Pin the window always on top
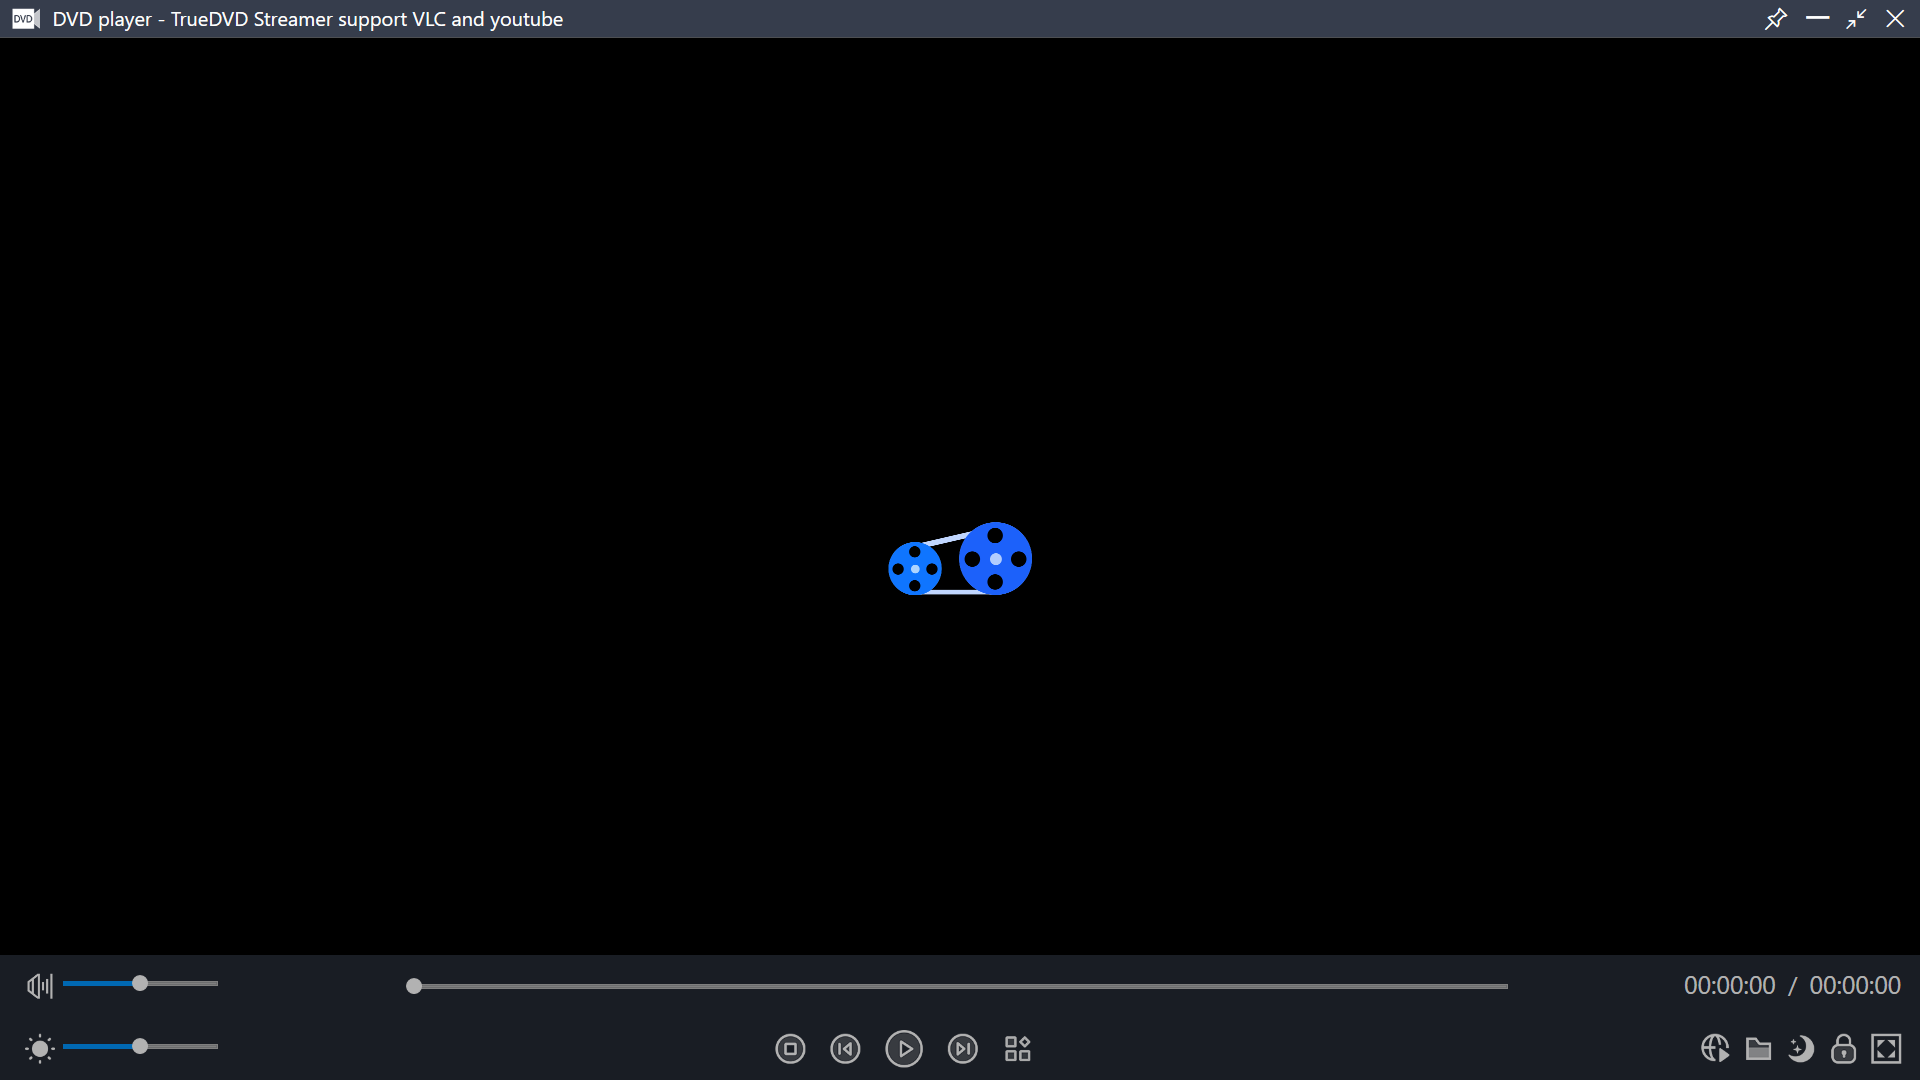The width and height of the screenshot is (1920, 1080). click(x=1777, y=18)
